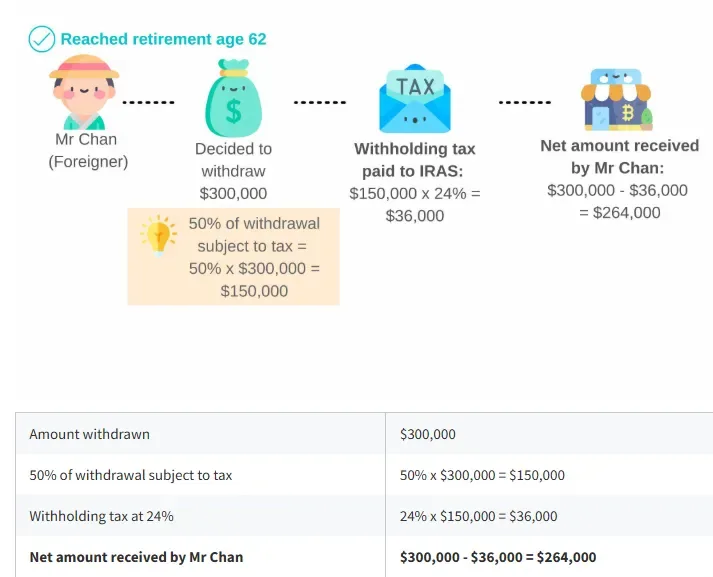Click 'Decided to withdraw $300,000' text

(233, 171)
